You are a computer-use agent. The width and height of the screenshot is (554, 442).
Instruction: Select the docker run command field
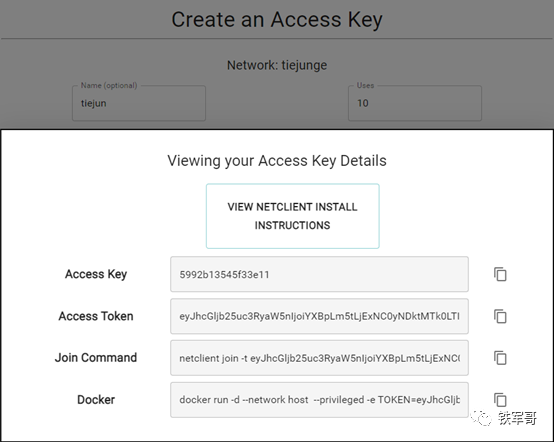pos(319,400)
